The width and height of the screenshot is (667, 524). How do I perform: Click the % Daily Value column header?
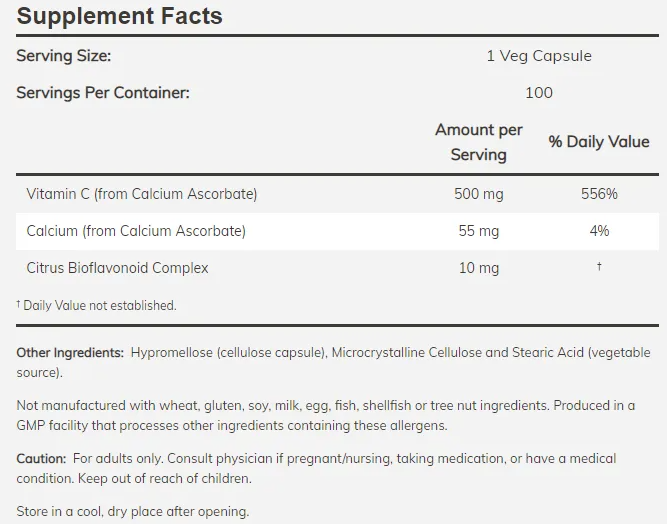click(599, 142)
